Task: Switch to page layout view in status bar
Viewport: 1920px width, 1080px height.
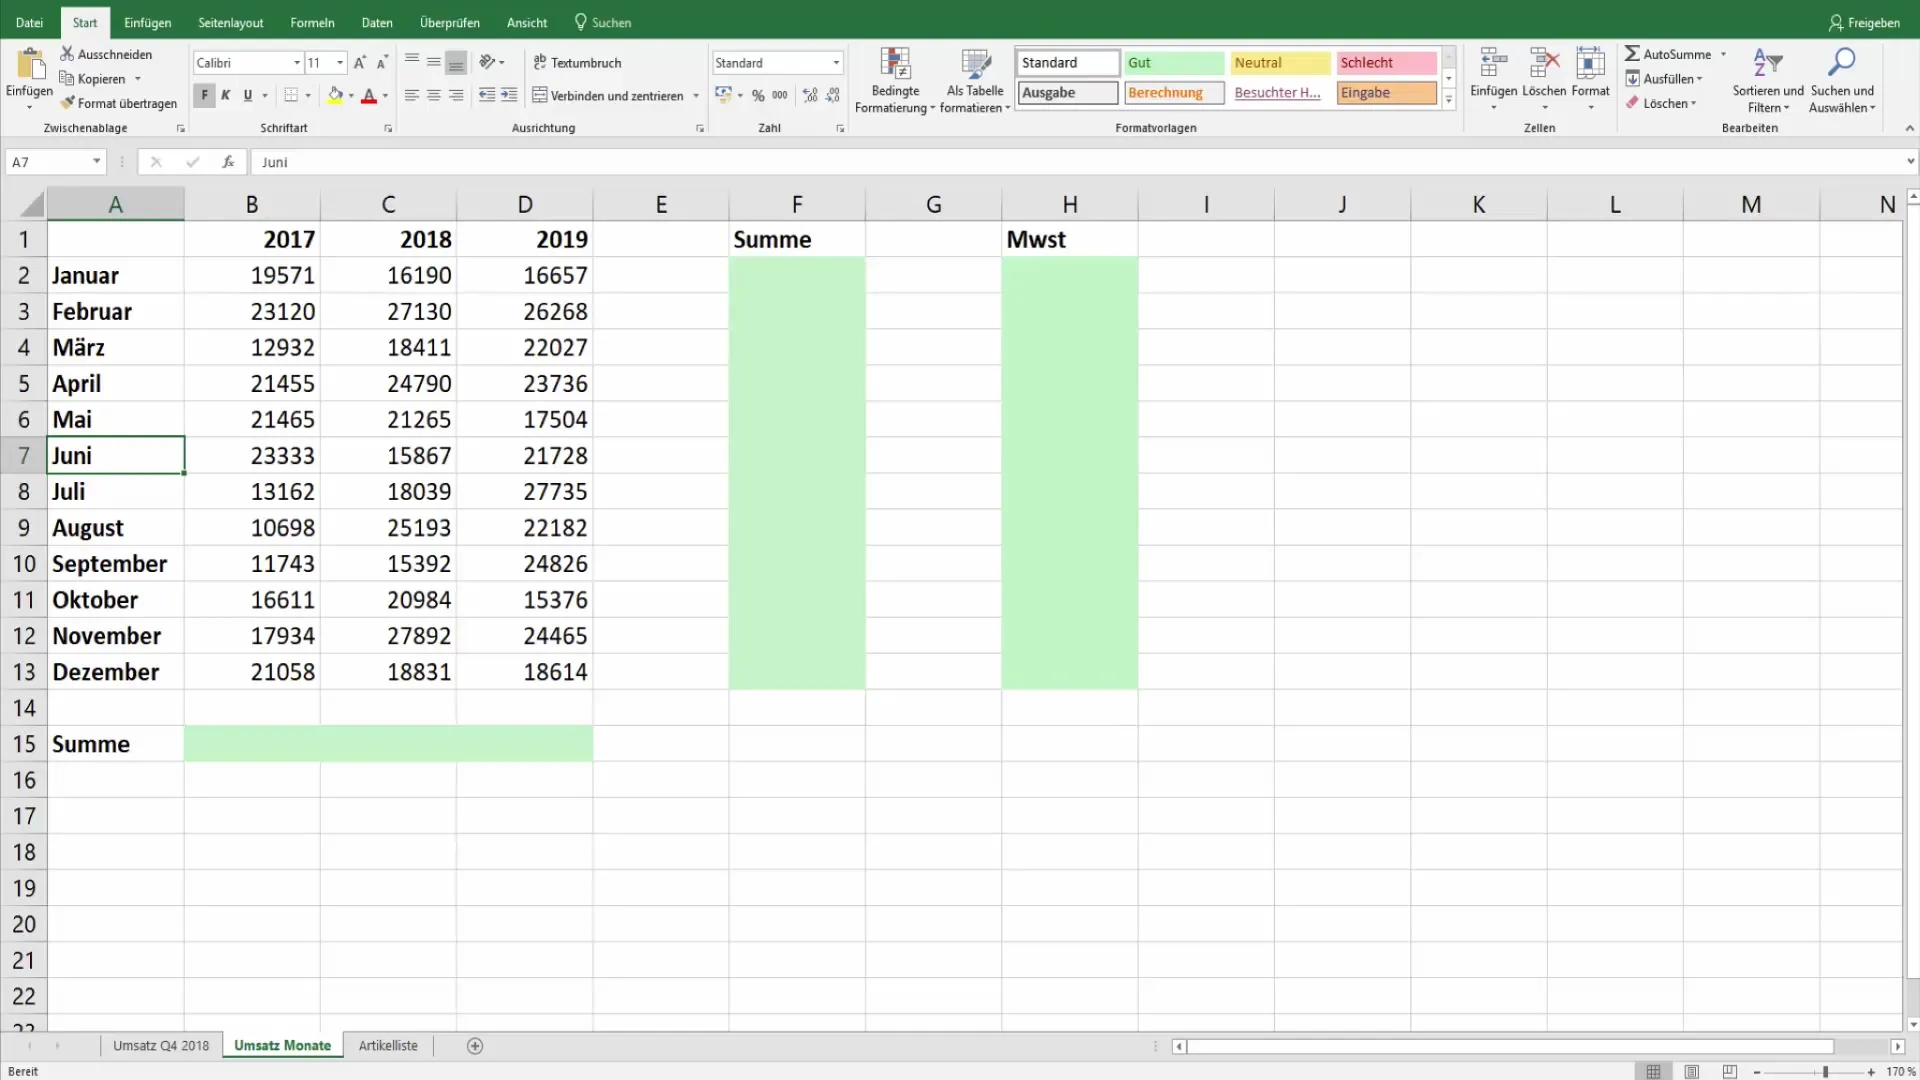Action: 1691,1071
